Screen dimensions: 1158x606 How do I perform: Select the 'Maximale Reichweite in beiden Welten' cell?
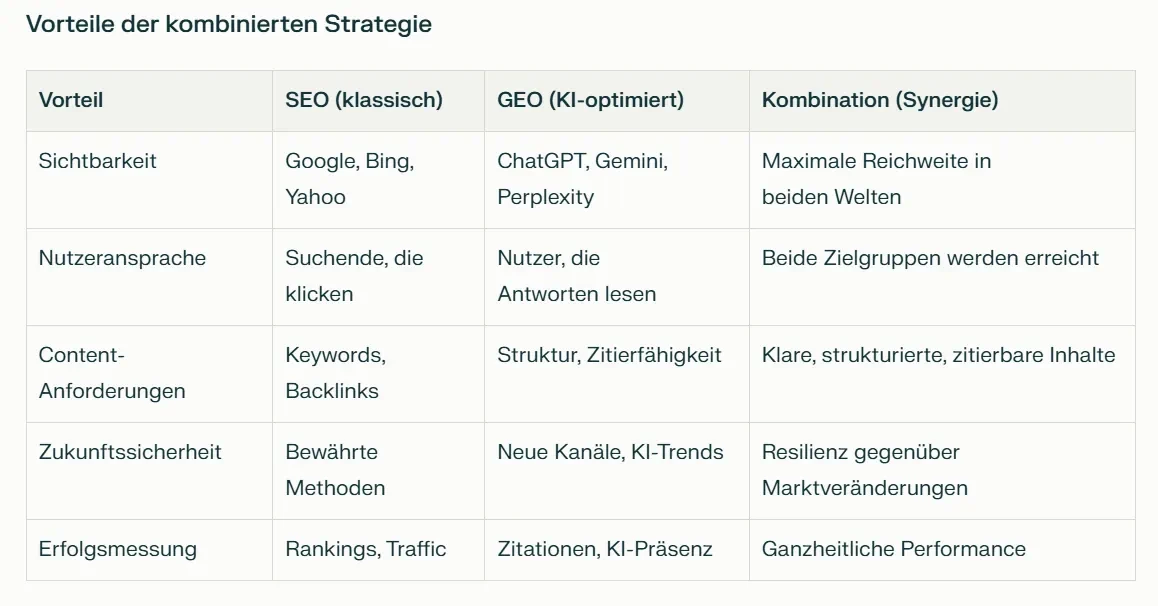(x=876, y=179)
